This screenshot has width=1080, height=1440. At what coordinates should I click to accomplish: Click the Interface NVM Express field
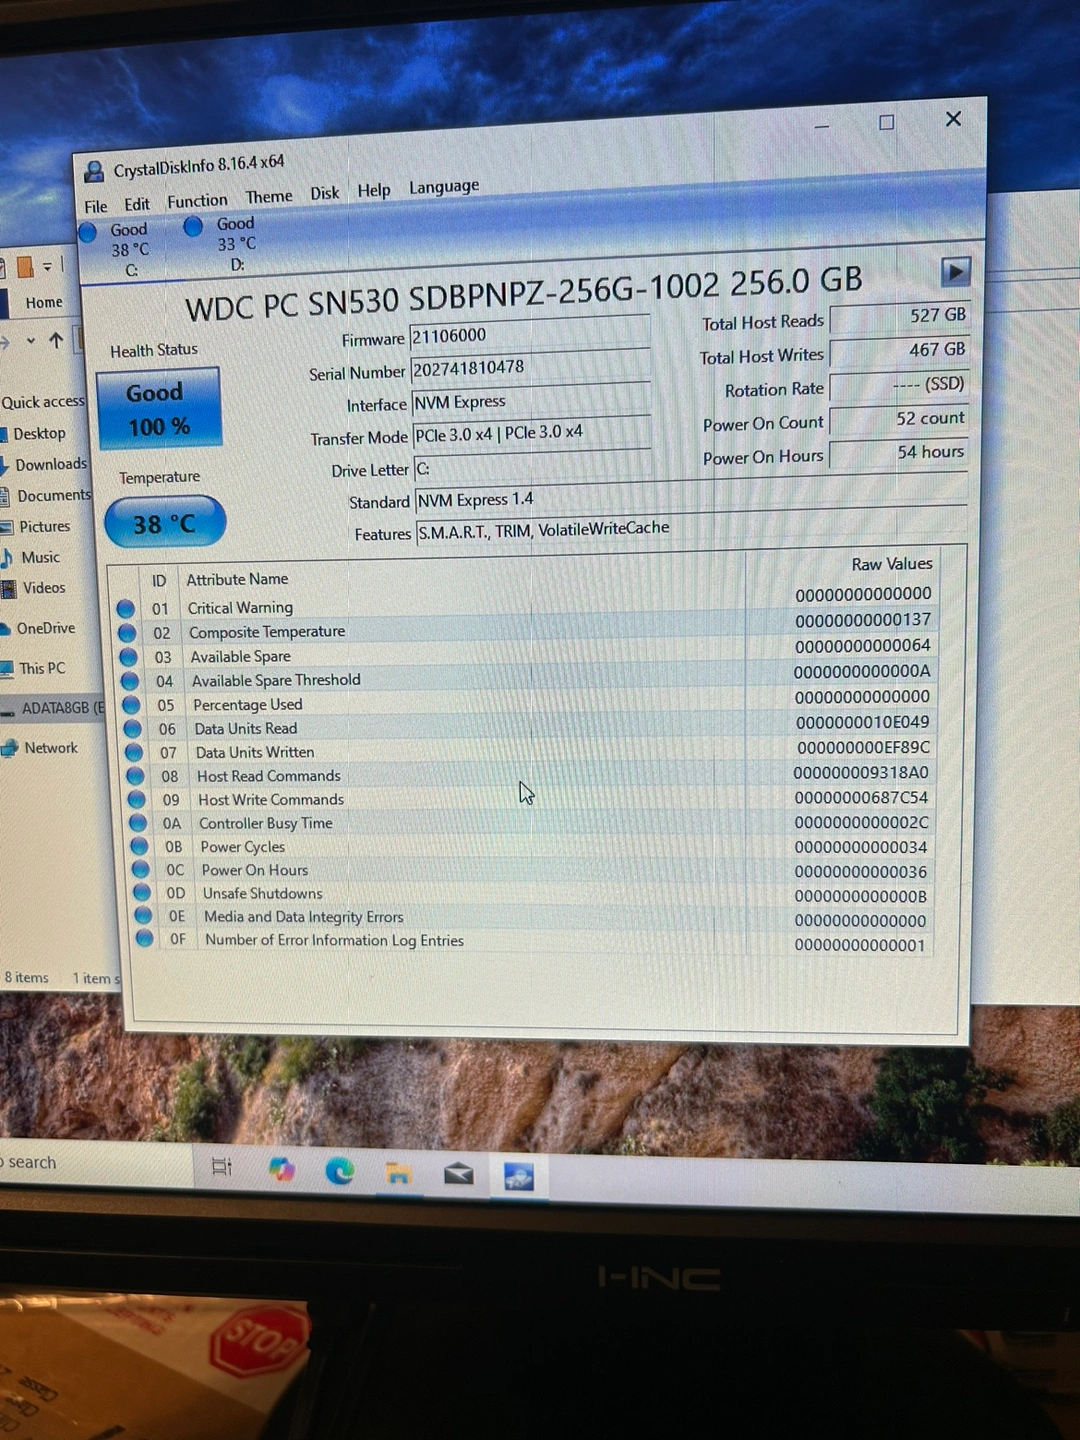531,401
